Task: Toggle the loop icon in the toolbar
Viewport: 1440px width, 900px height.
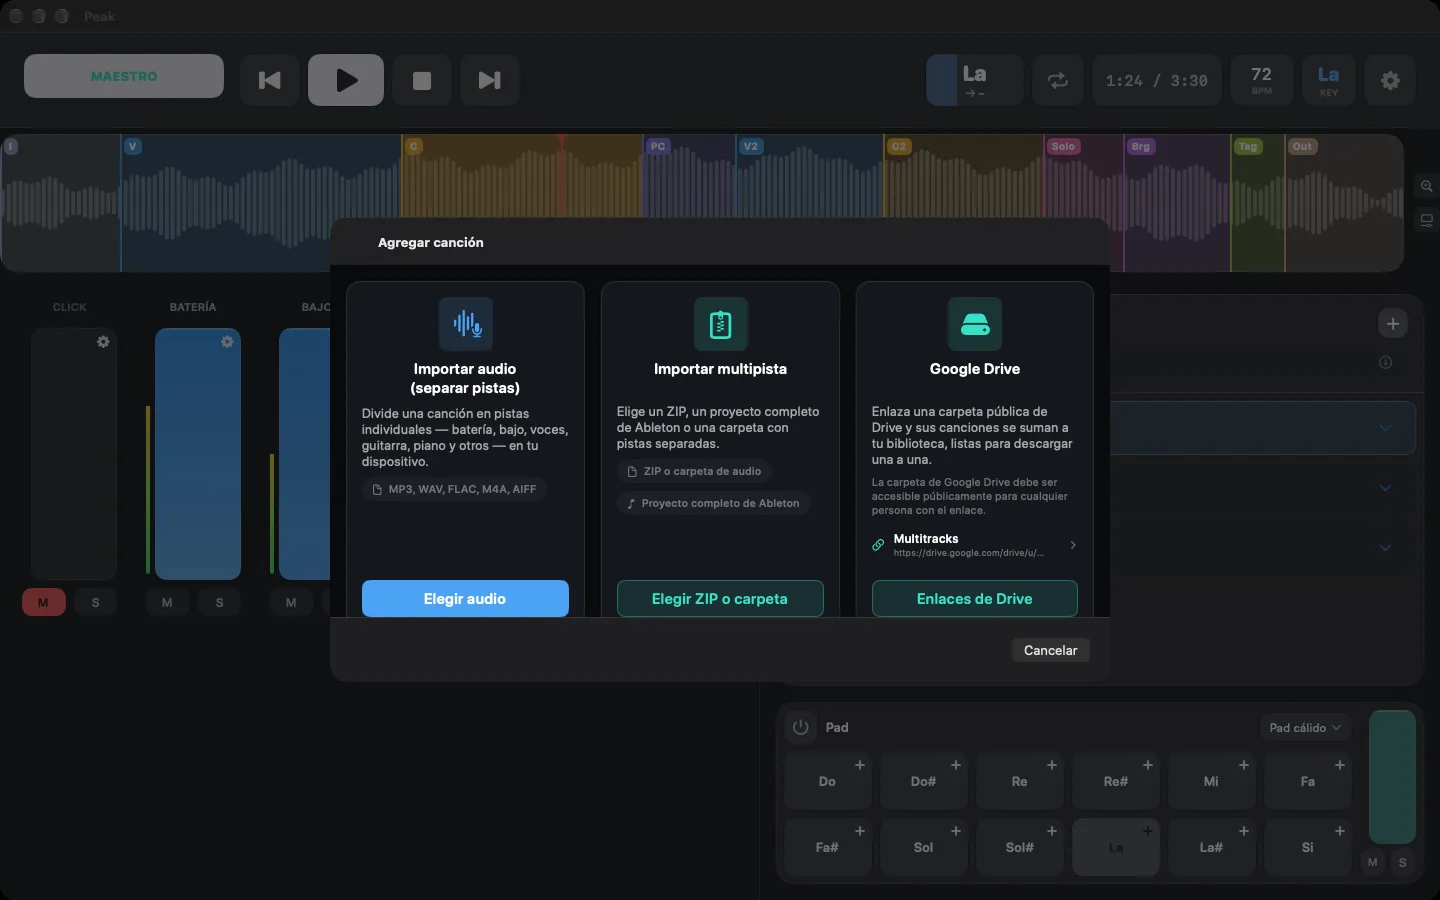Action: [1057, 80]
